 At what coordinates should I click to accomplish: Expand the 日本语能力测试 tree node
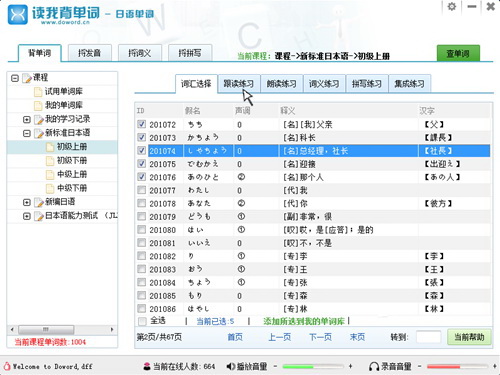coord(27,216)
